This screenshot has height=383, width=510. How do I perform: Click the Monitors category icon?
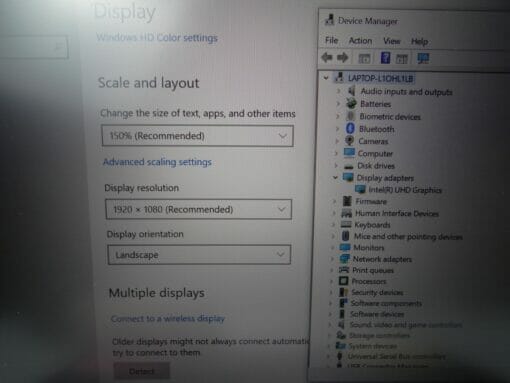[345, 247]
